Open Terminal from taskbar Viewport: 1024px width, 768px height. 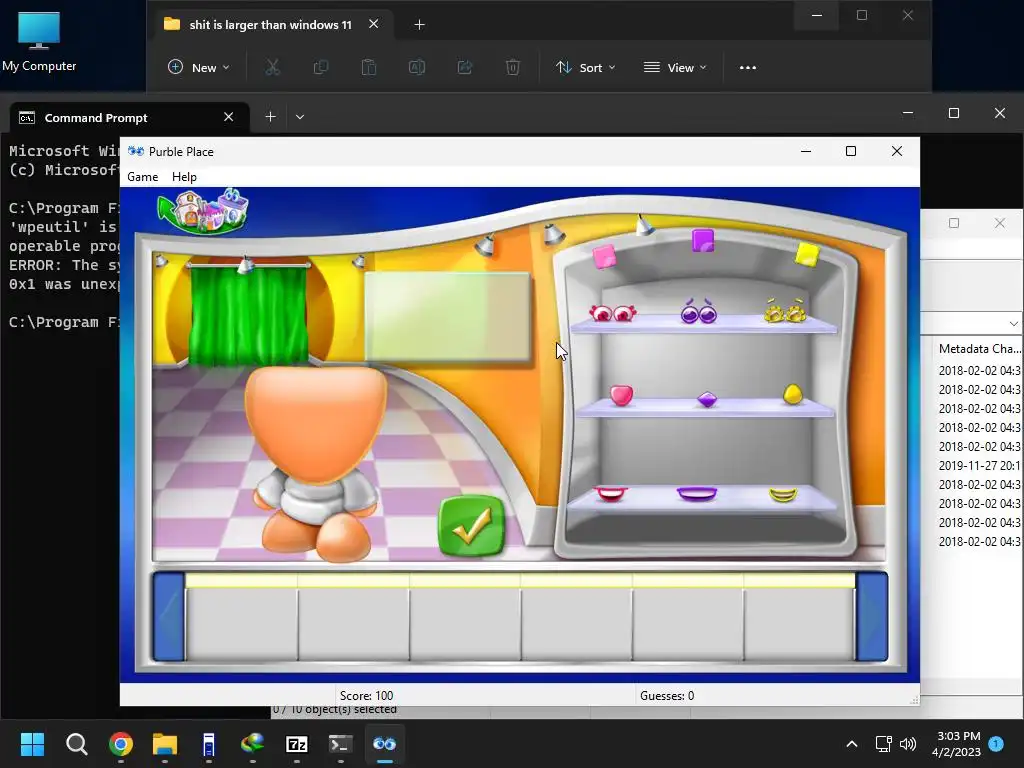[x=340, y=744]
